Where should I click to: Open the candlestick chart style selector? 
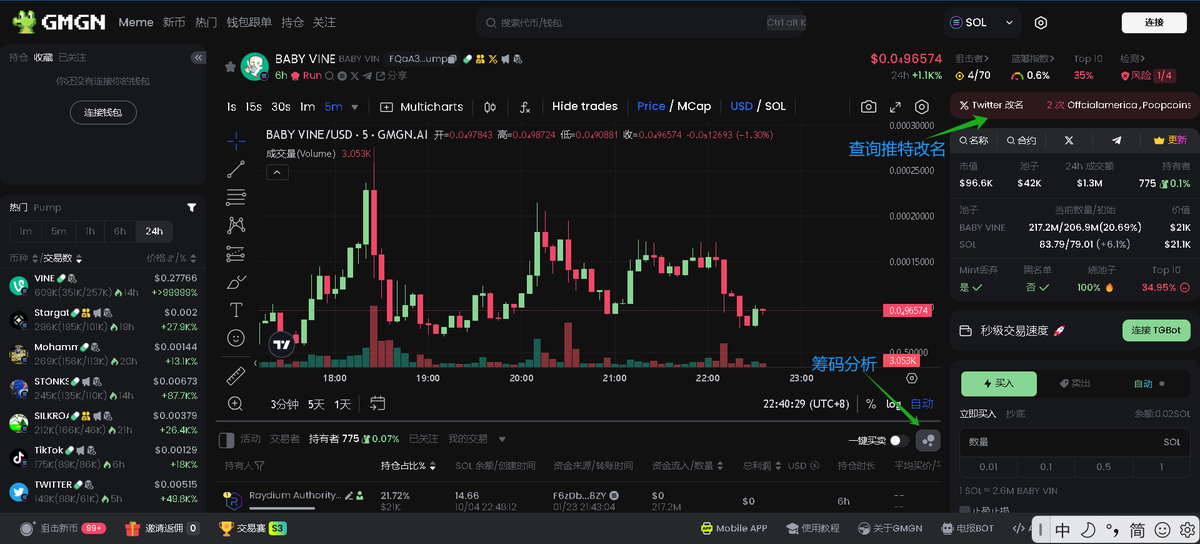(489, 107)
